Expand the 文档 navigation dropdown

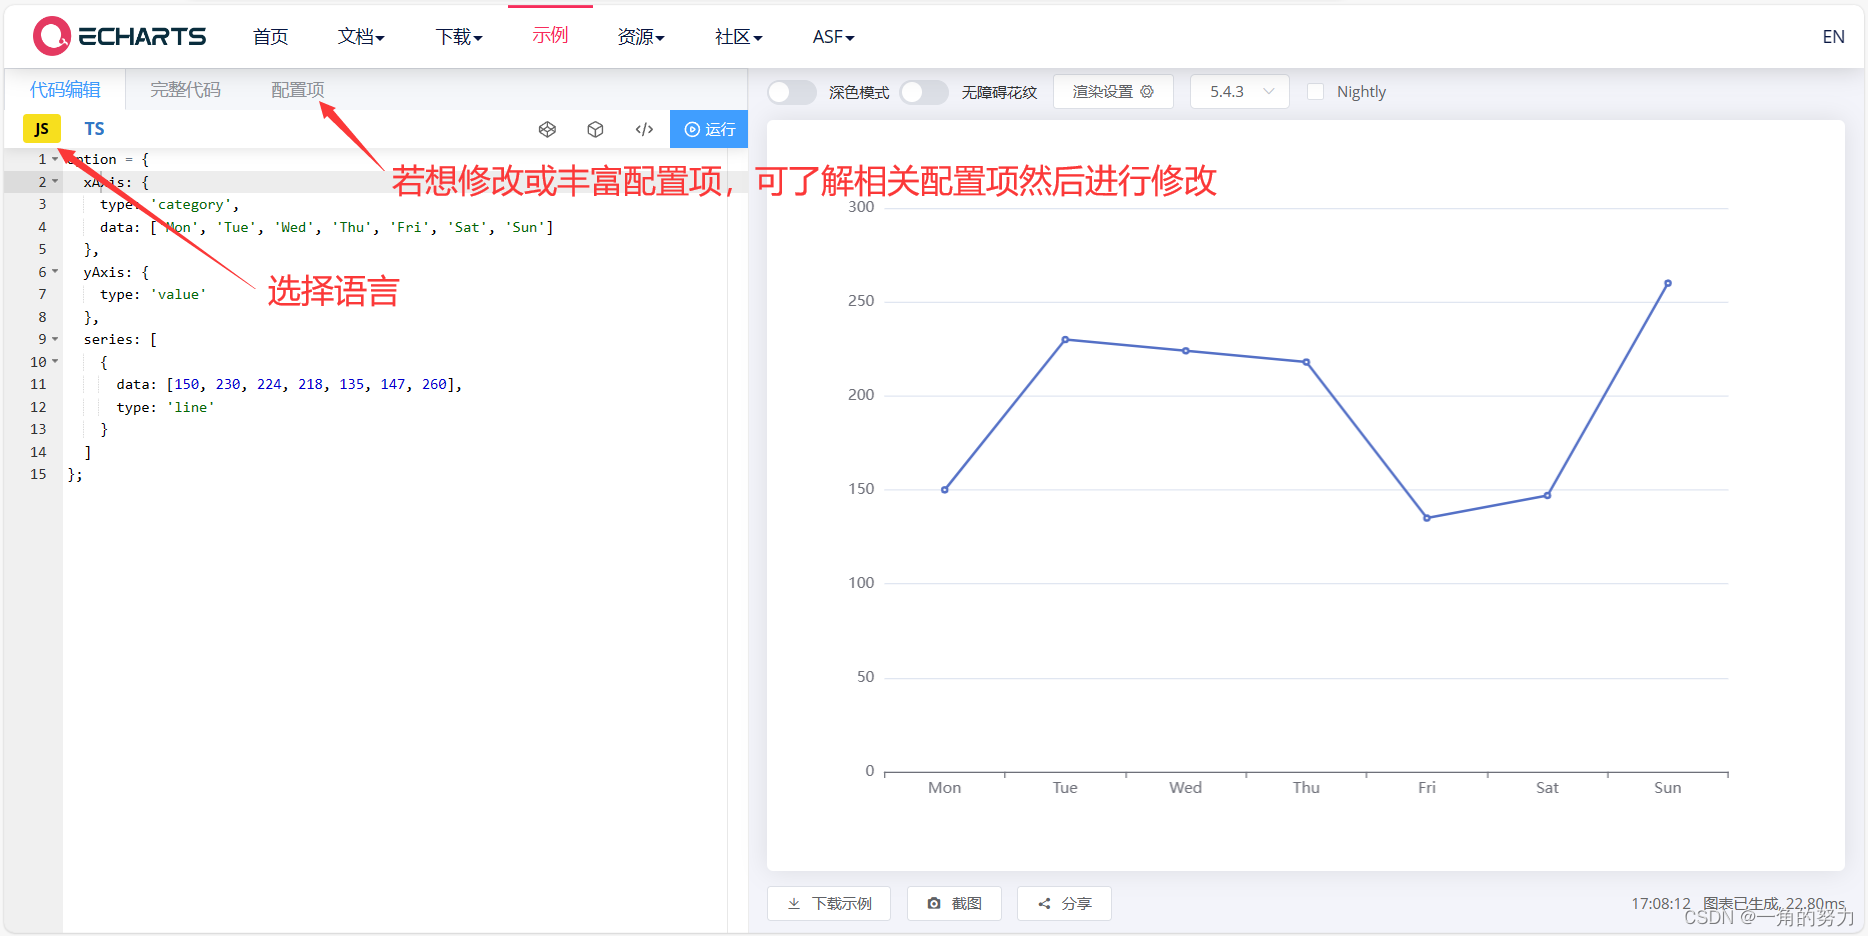tap(360, 36)
